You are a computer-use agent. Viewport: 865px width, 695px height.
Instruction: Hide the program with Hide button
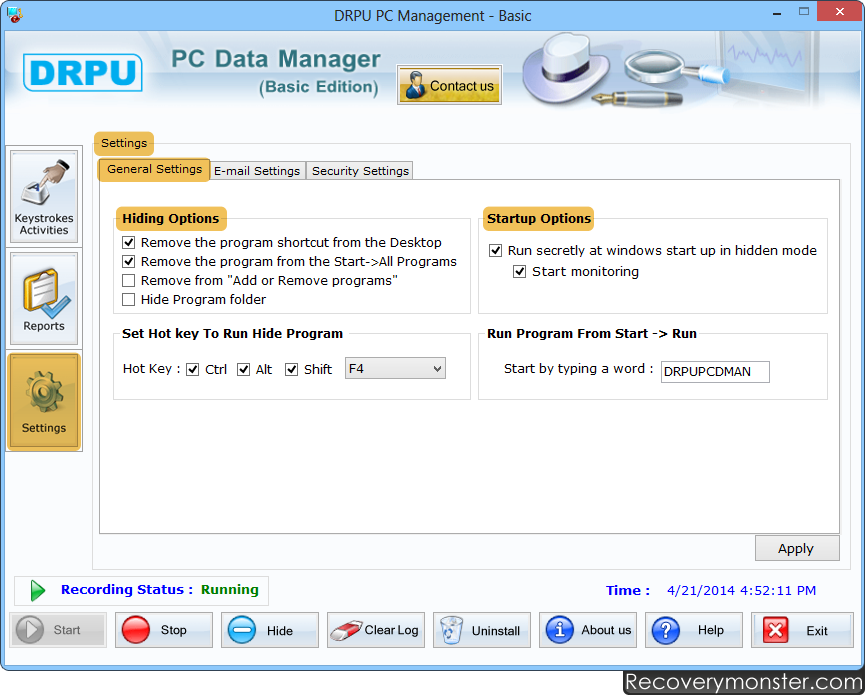click(270, 630)
